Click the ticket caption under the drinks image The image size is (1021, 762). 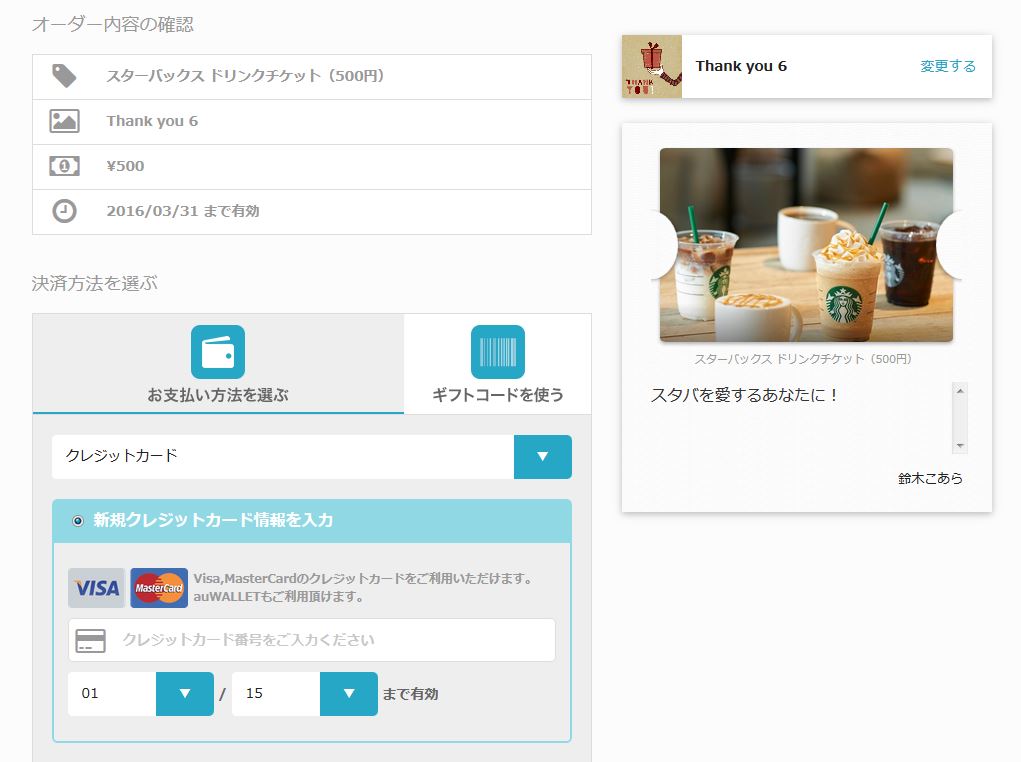click(803, 359)
